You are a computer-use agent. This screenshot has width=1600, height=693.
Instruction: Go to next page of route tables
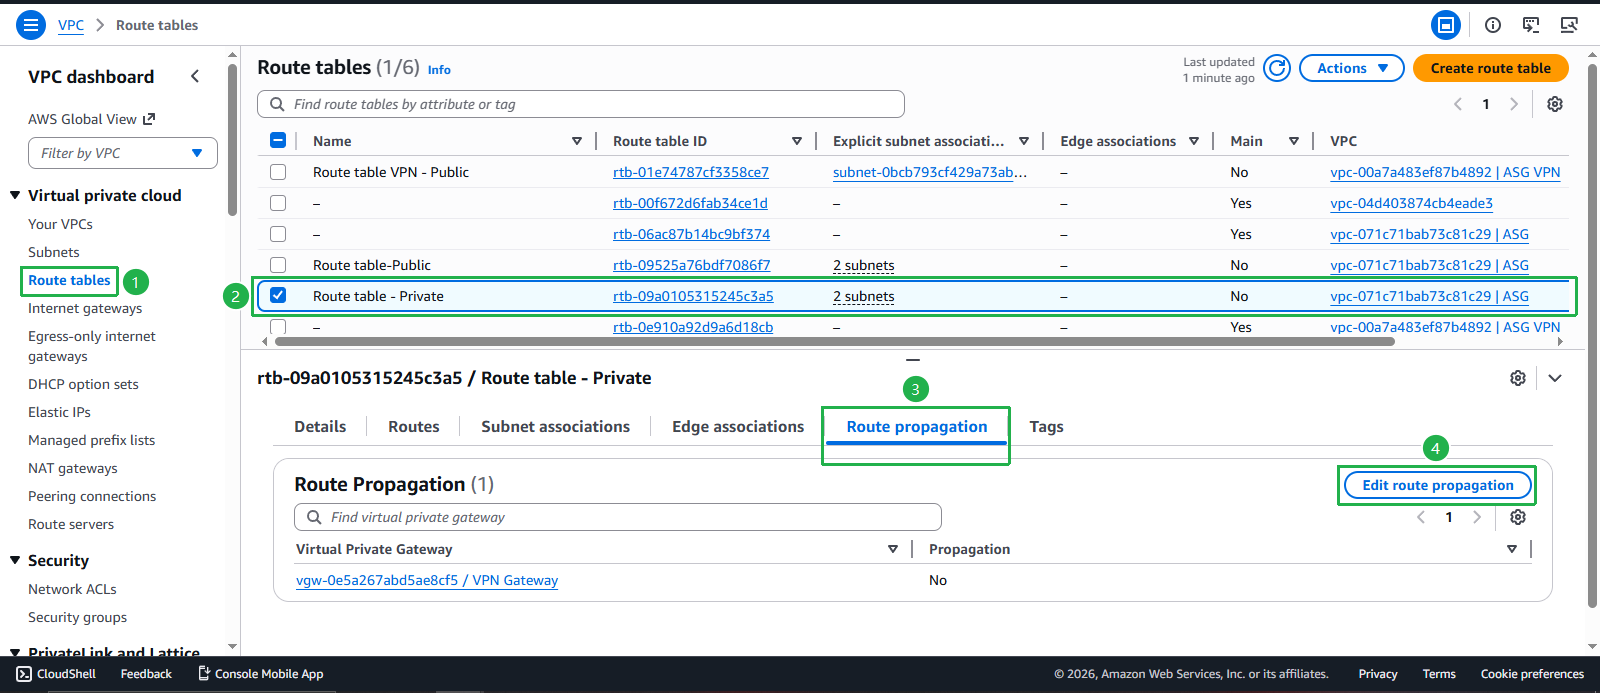tap(1514, 104)
